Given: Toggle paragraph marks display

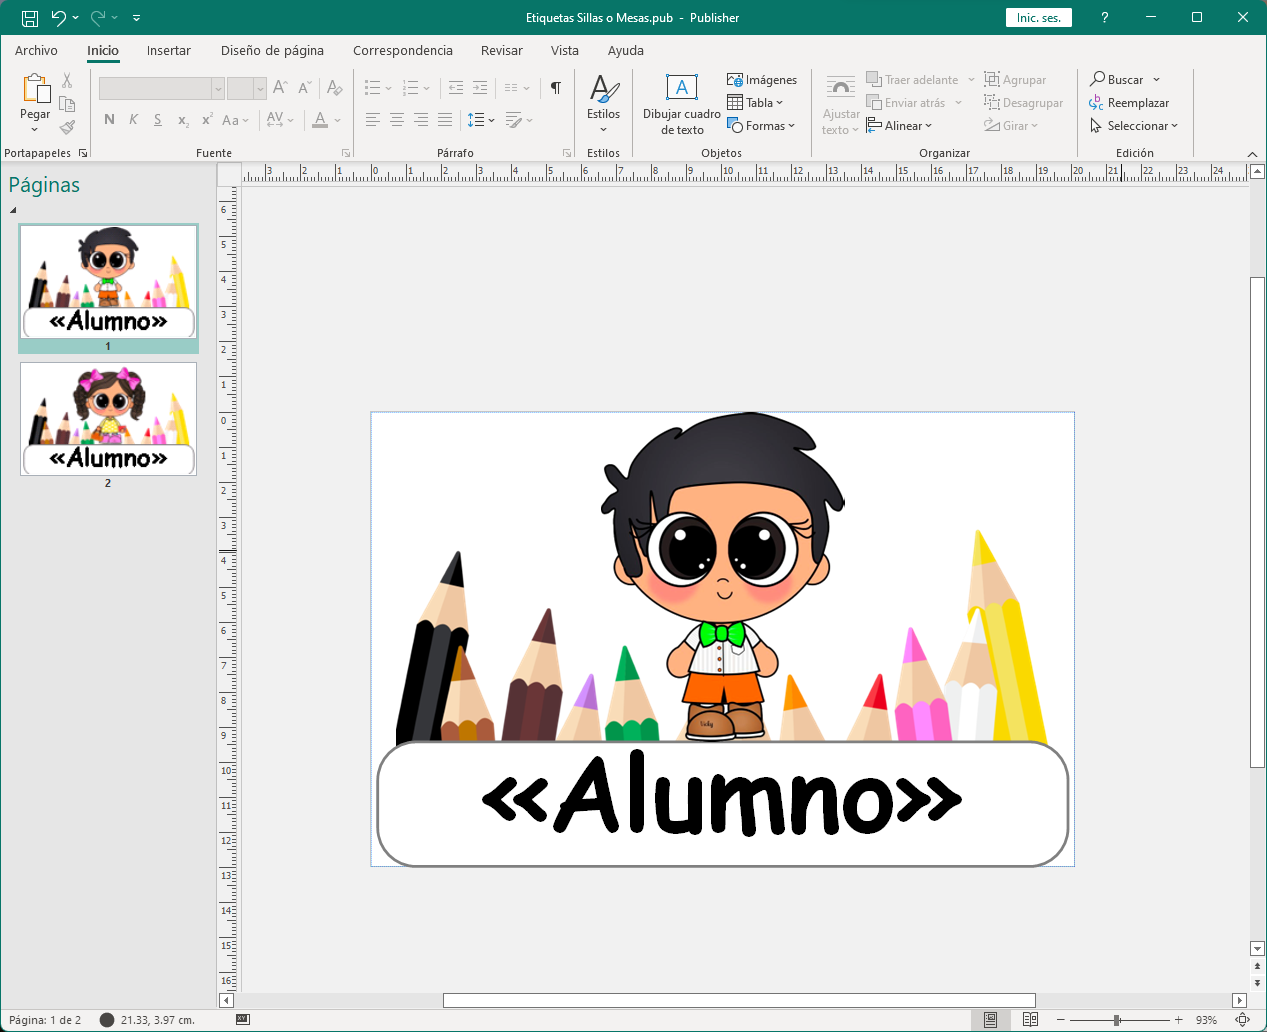Looking at the screenshot, I should [x=556, y=88].
